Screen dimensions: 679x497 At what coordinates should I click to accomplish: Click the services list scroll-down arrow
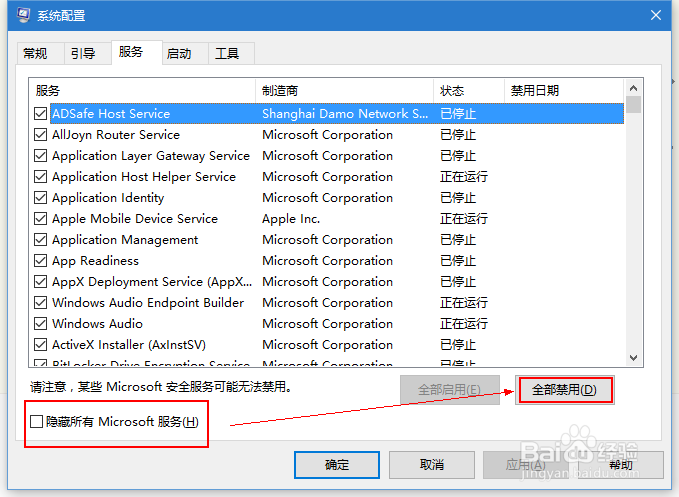(634, 358)
